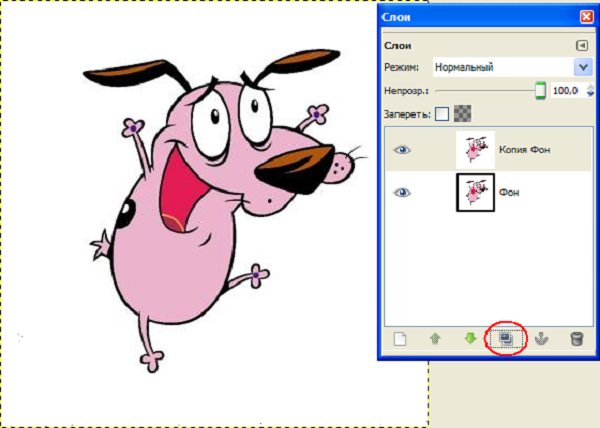Raise layer with green up arrow
The width and height of the screenshot is (600, 428).
click(435, 339)
